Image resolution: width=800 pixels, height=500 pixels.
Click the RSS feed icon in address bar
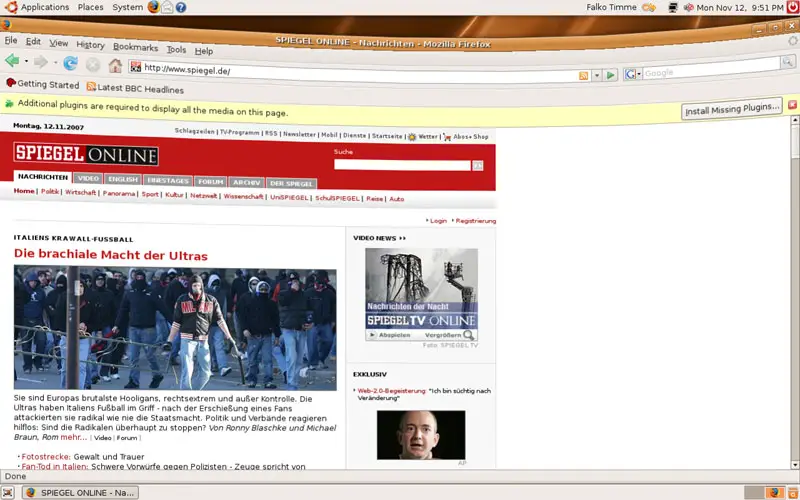(x=583, y=76)
